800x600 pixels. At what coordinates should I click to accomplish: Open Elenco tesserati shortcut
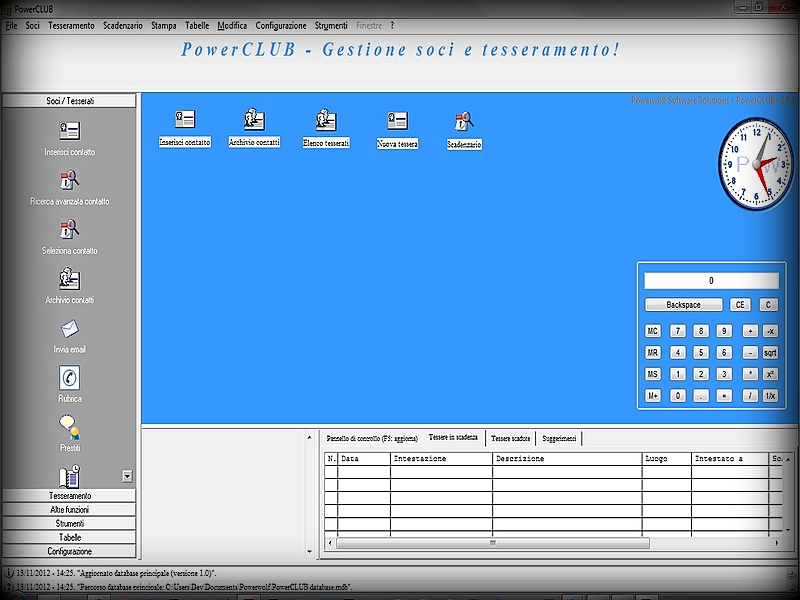[x=326, y=129]
